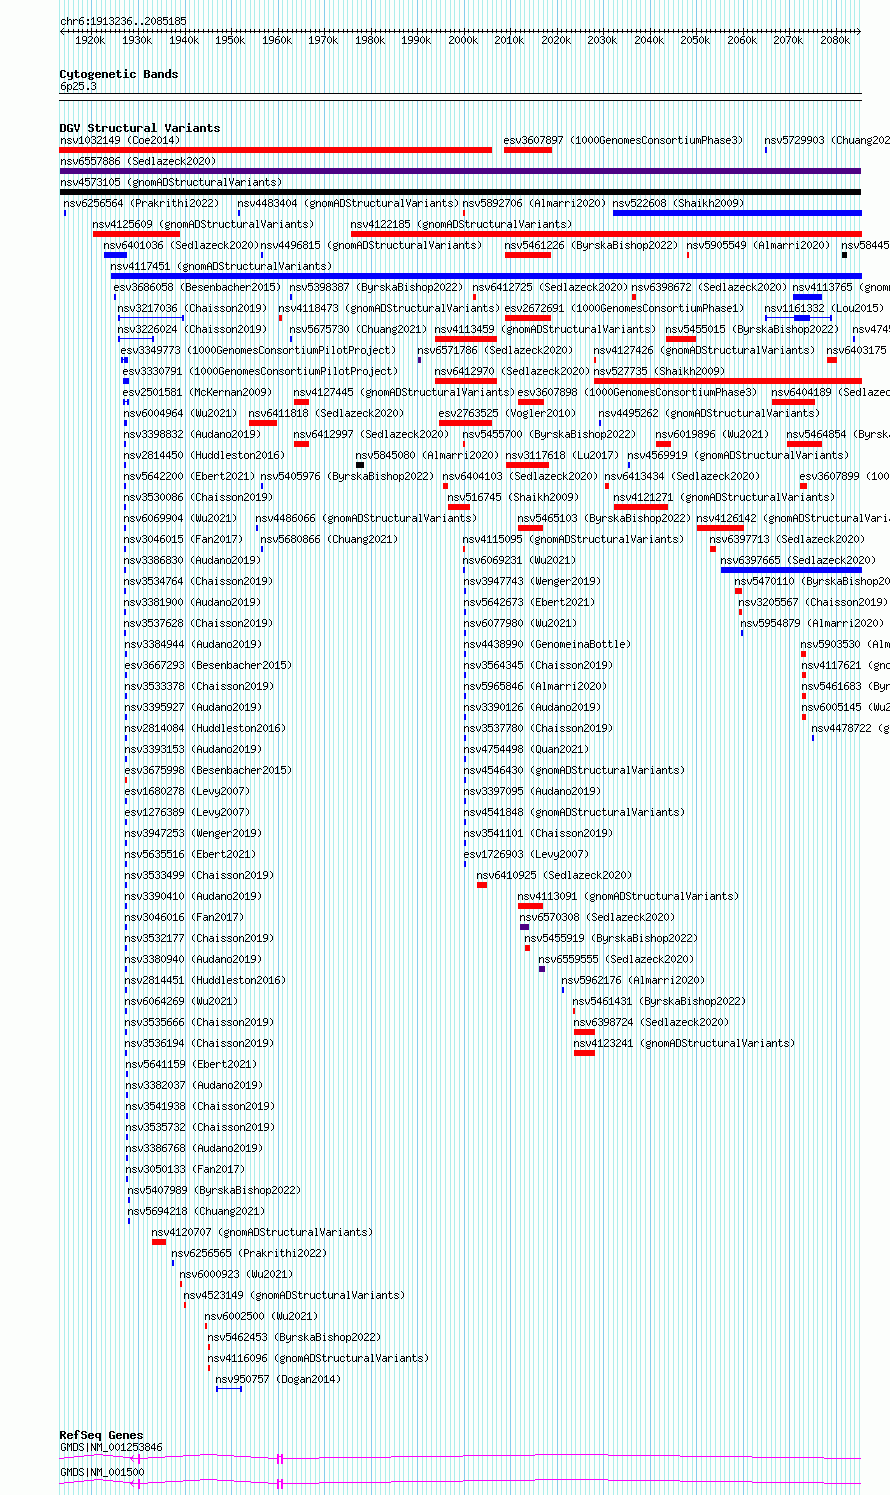Image resolution: width=890 pixels, height=1495 pixels.
Task: Click the red bar under nsv4113459
Action: (465, 339)
